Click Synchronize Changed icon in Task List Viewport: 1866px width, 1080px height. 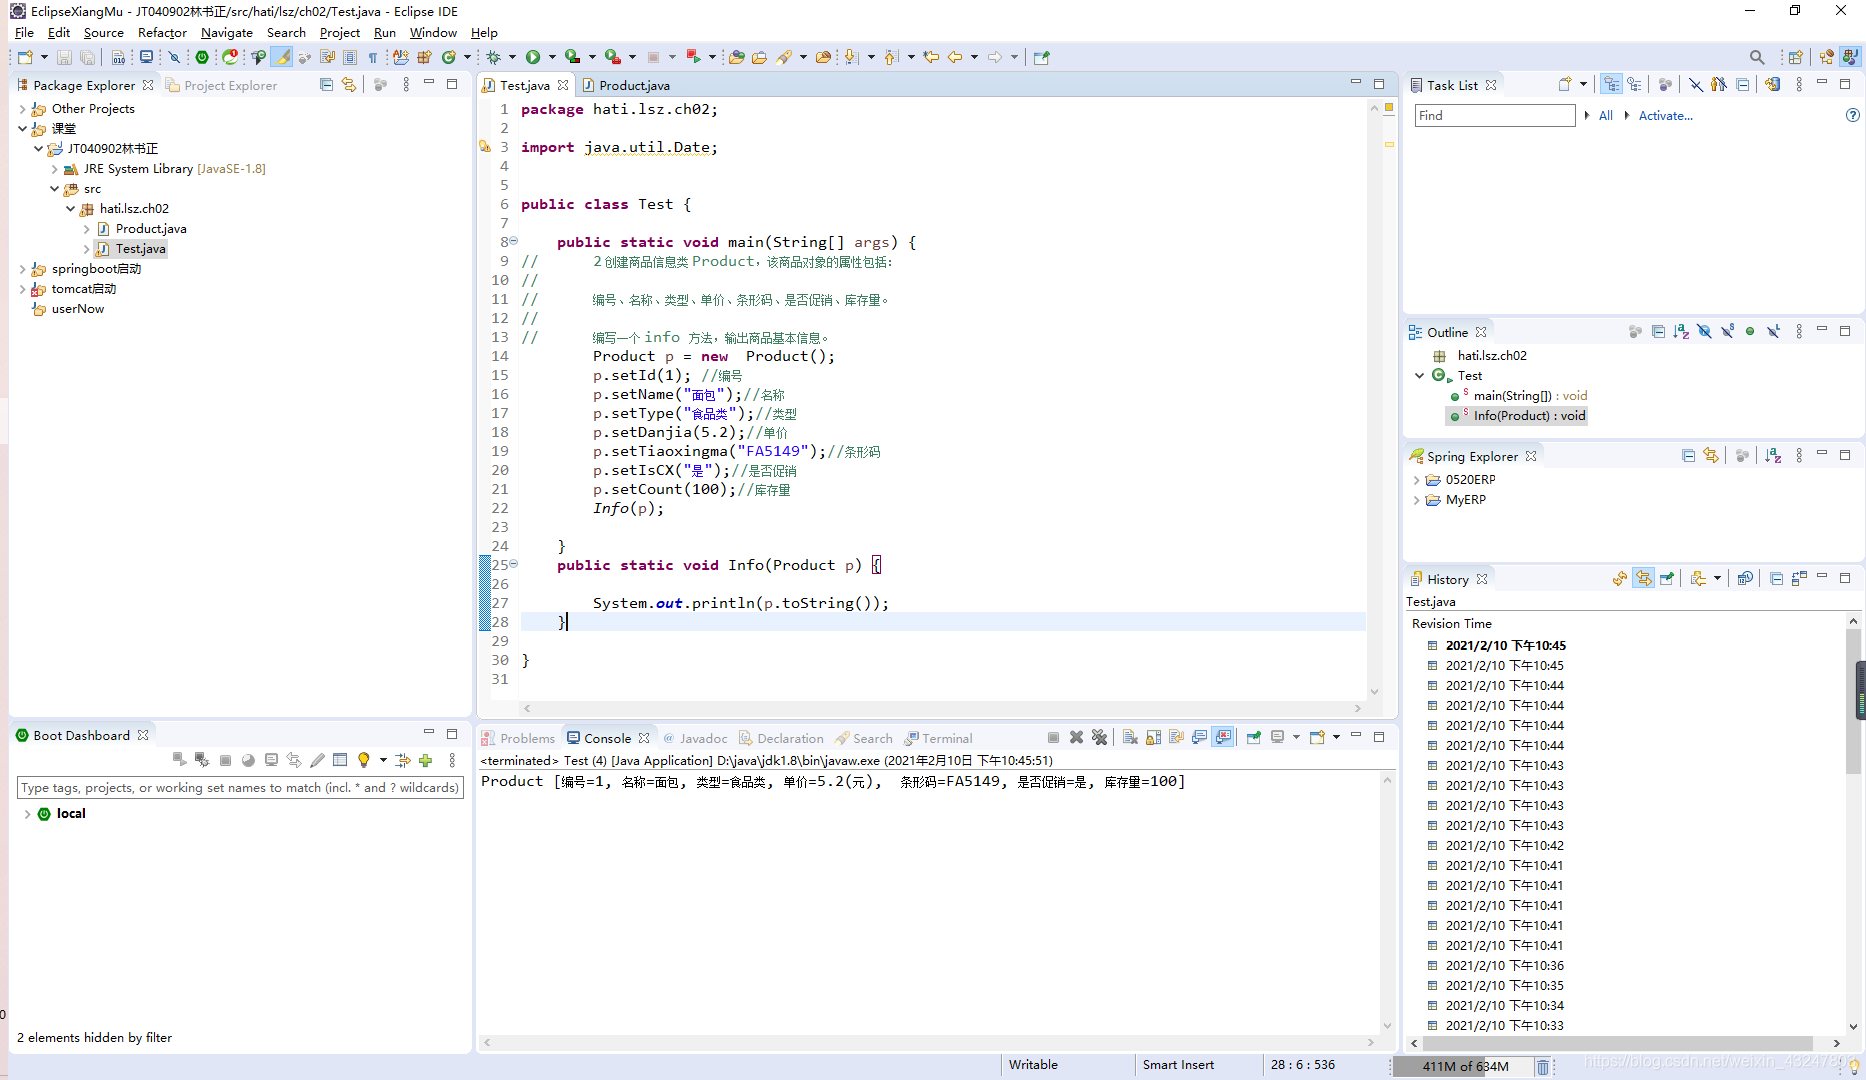click(x=1772, y=85)
